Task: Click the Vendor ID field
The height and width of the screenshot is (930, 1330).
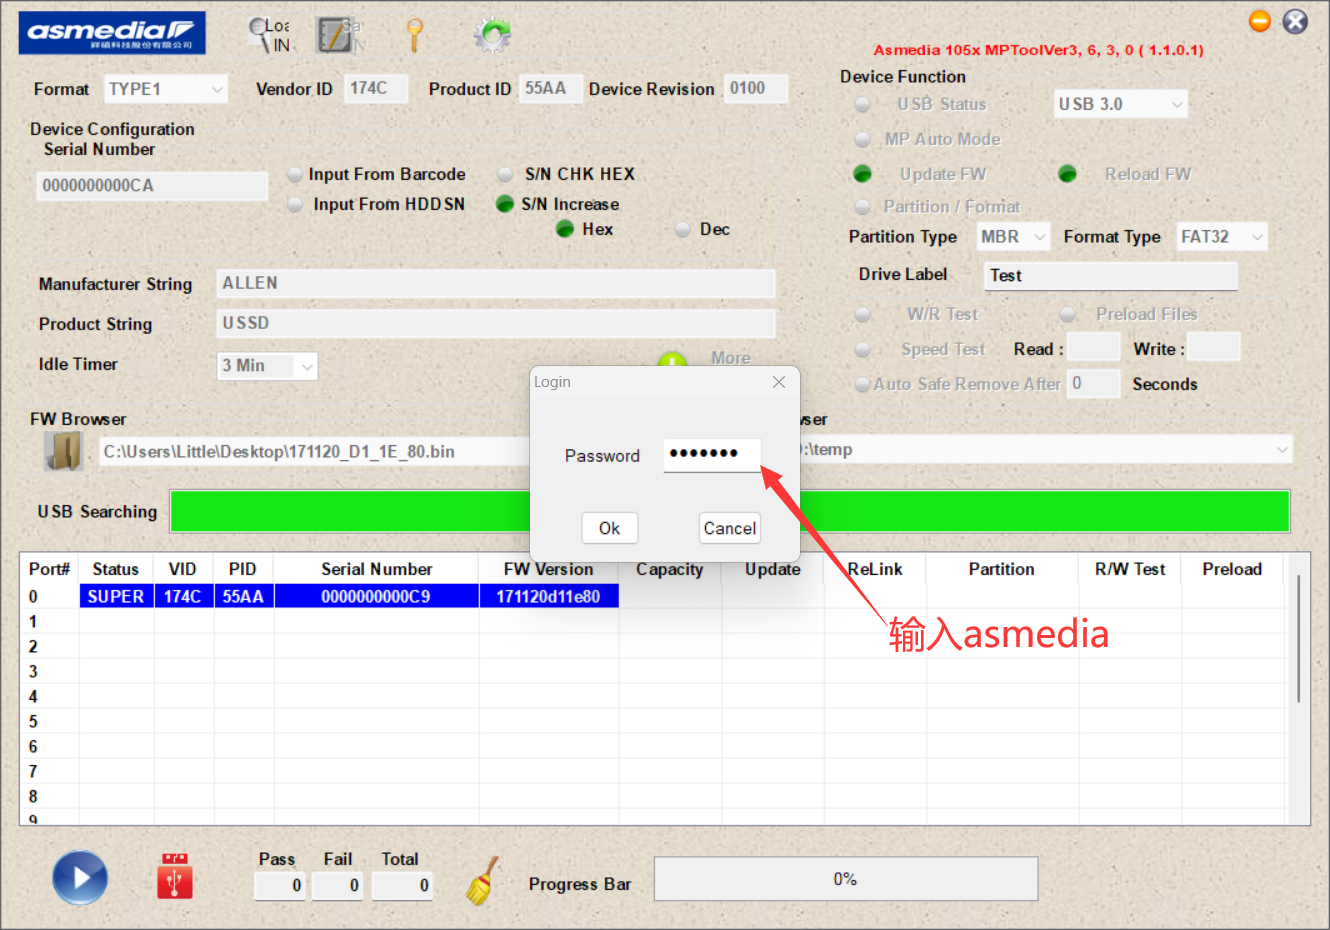Action: (376, 89)
